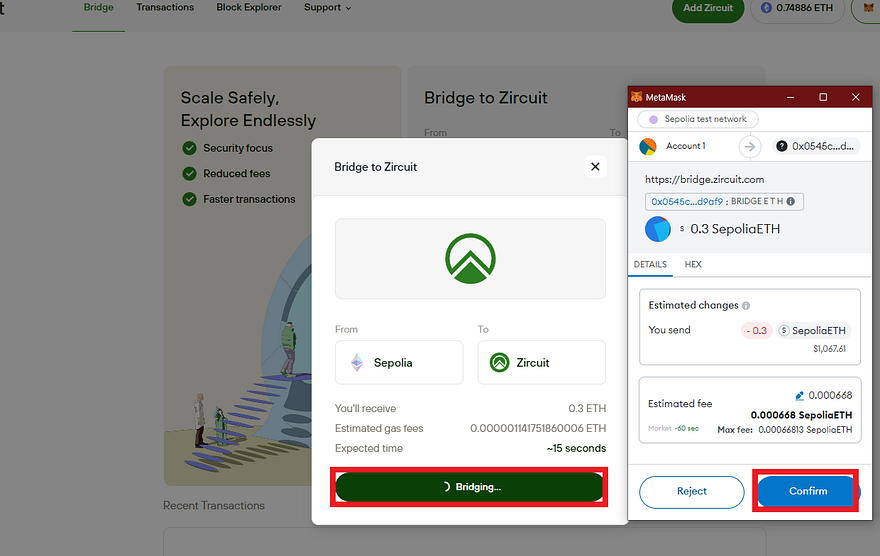Open the Transactions tab

165,7
